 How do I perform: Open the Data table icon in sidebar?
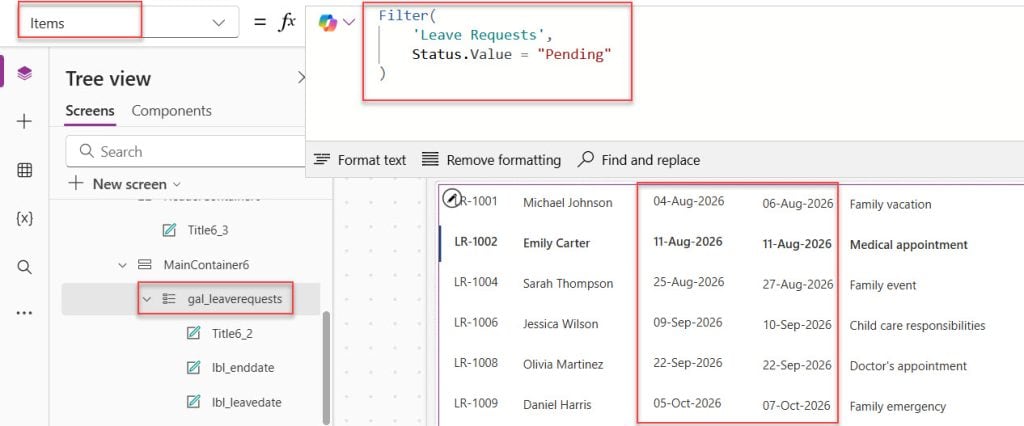point(24,171)
